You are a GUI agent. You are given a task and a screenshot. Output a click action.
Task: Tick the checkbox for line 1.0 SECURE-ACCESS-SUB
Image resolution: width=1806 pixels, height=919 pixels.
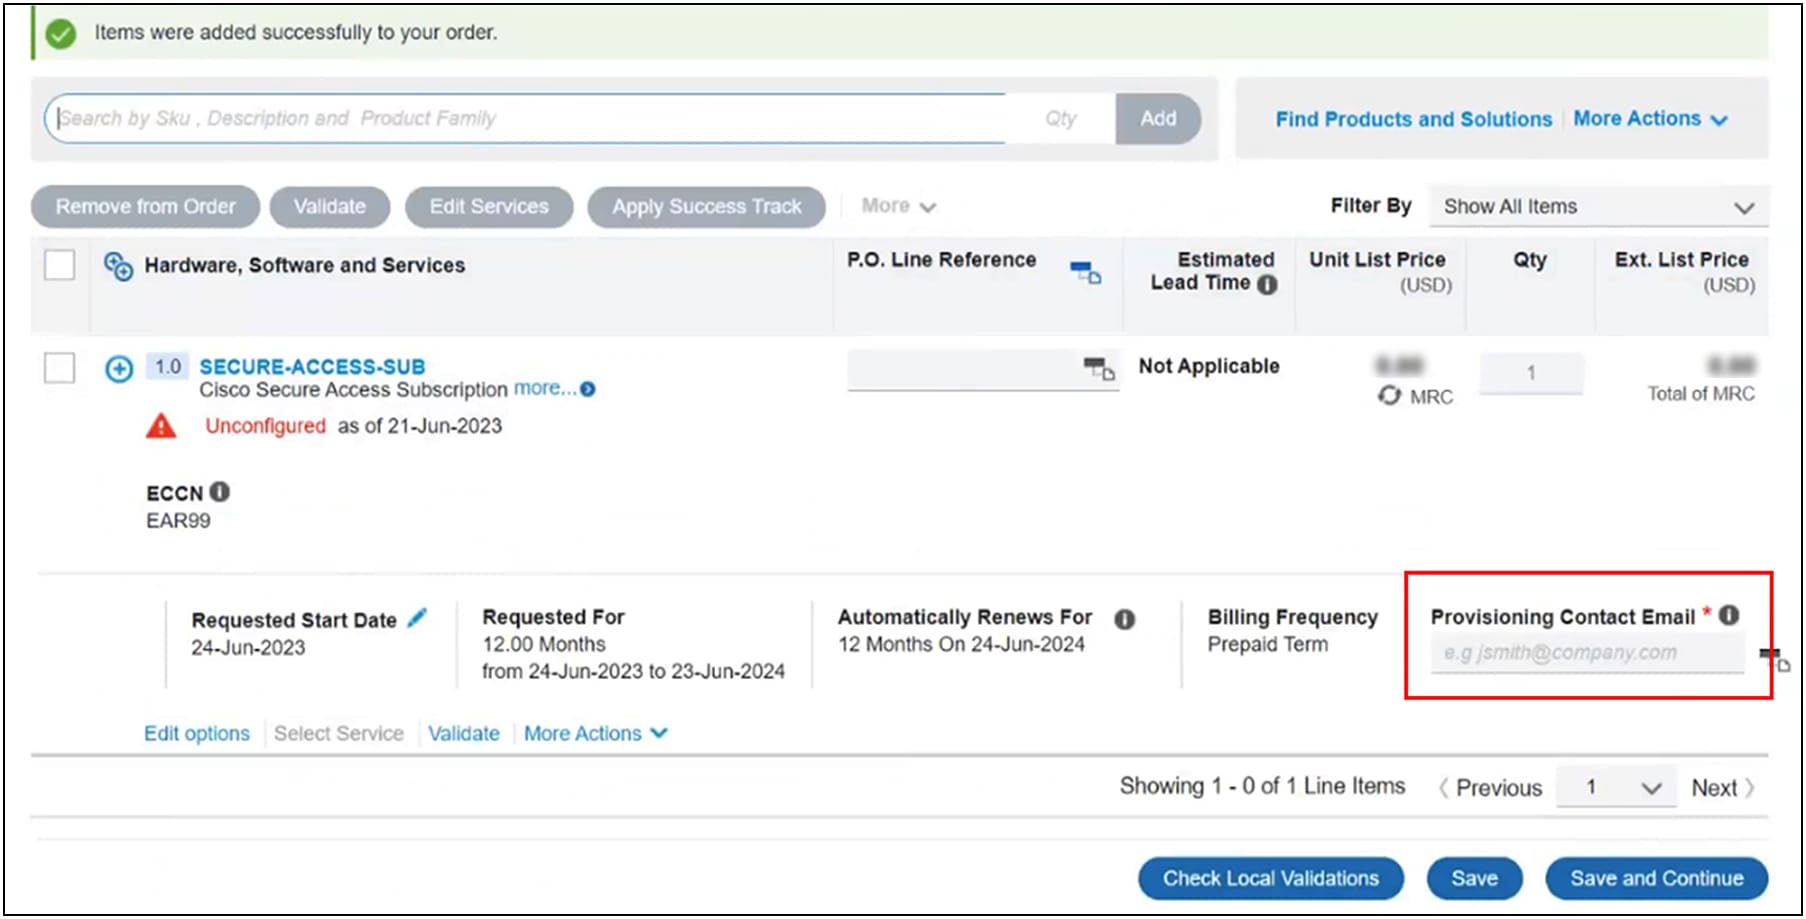tap(60, 368)
